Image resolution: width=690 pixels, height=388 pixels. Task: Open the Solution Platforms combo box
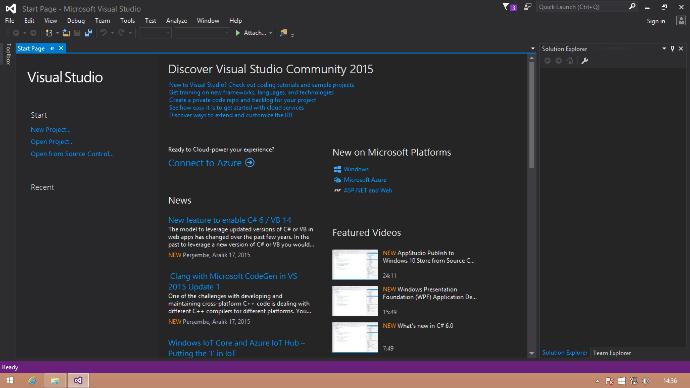click(x=202, y=33)
